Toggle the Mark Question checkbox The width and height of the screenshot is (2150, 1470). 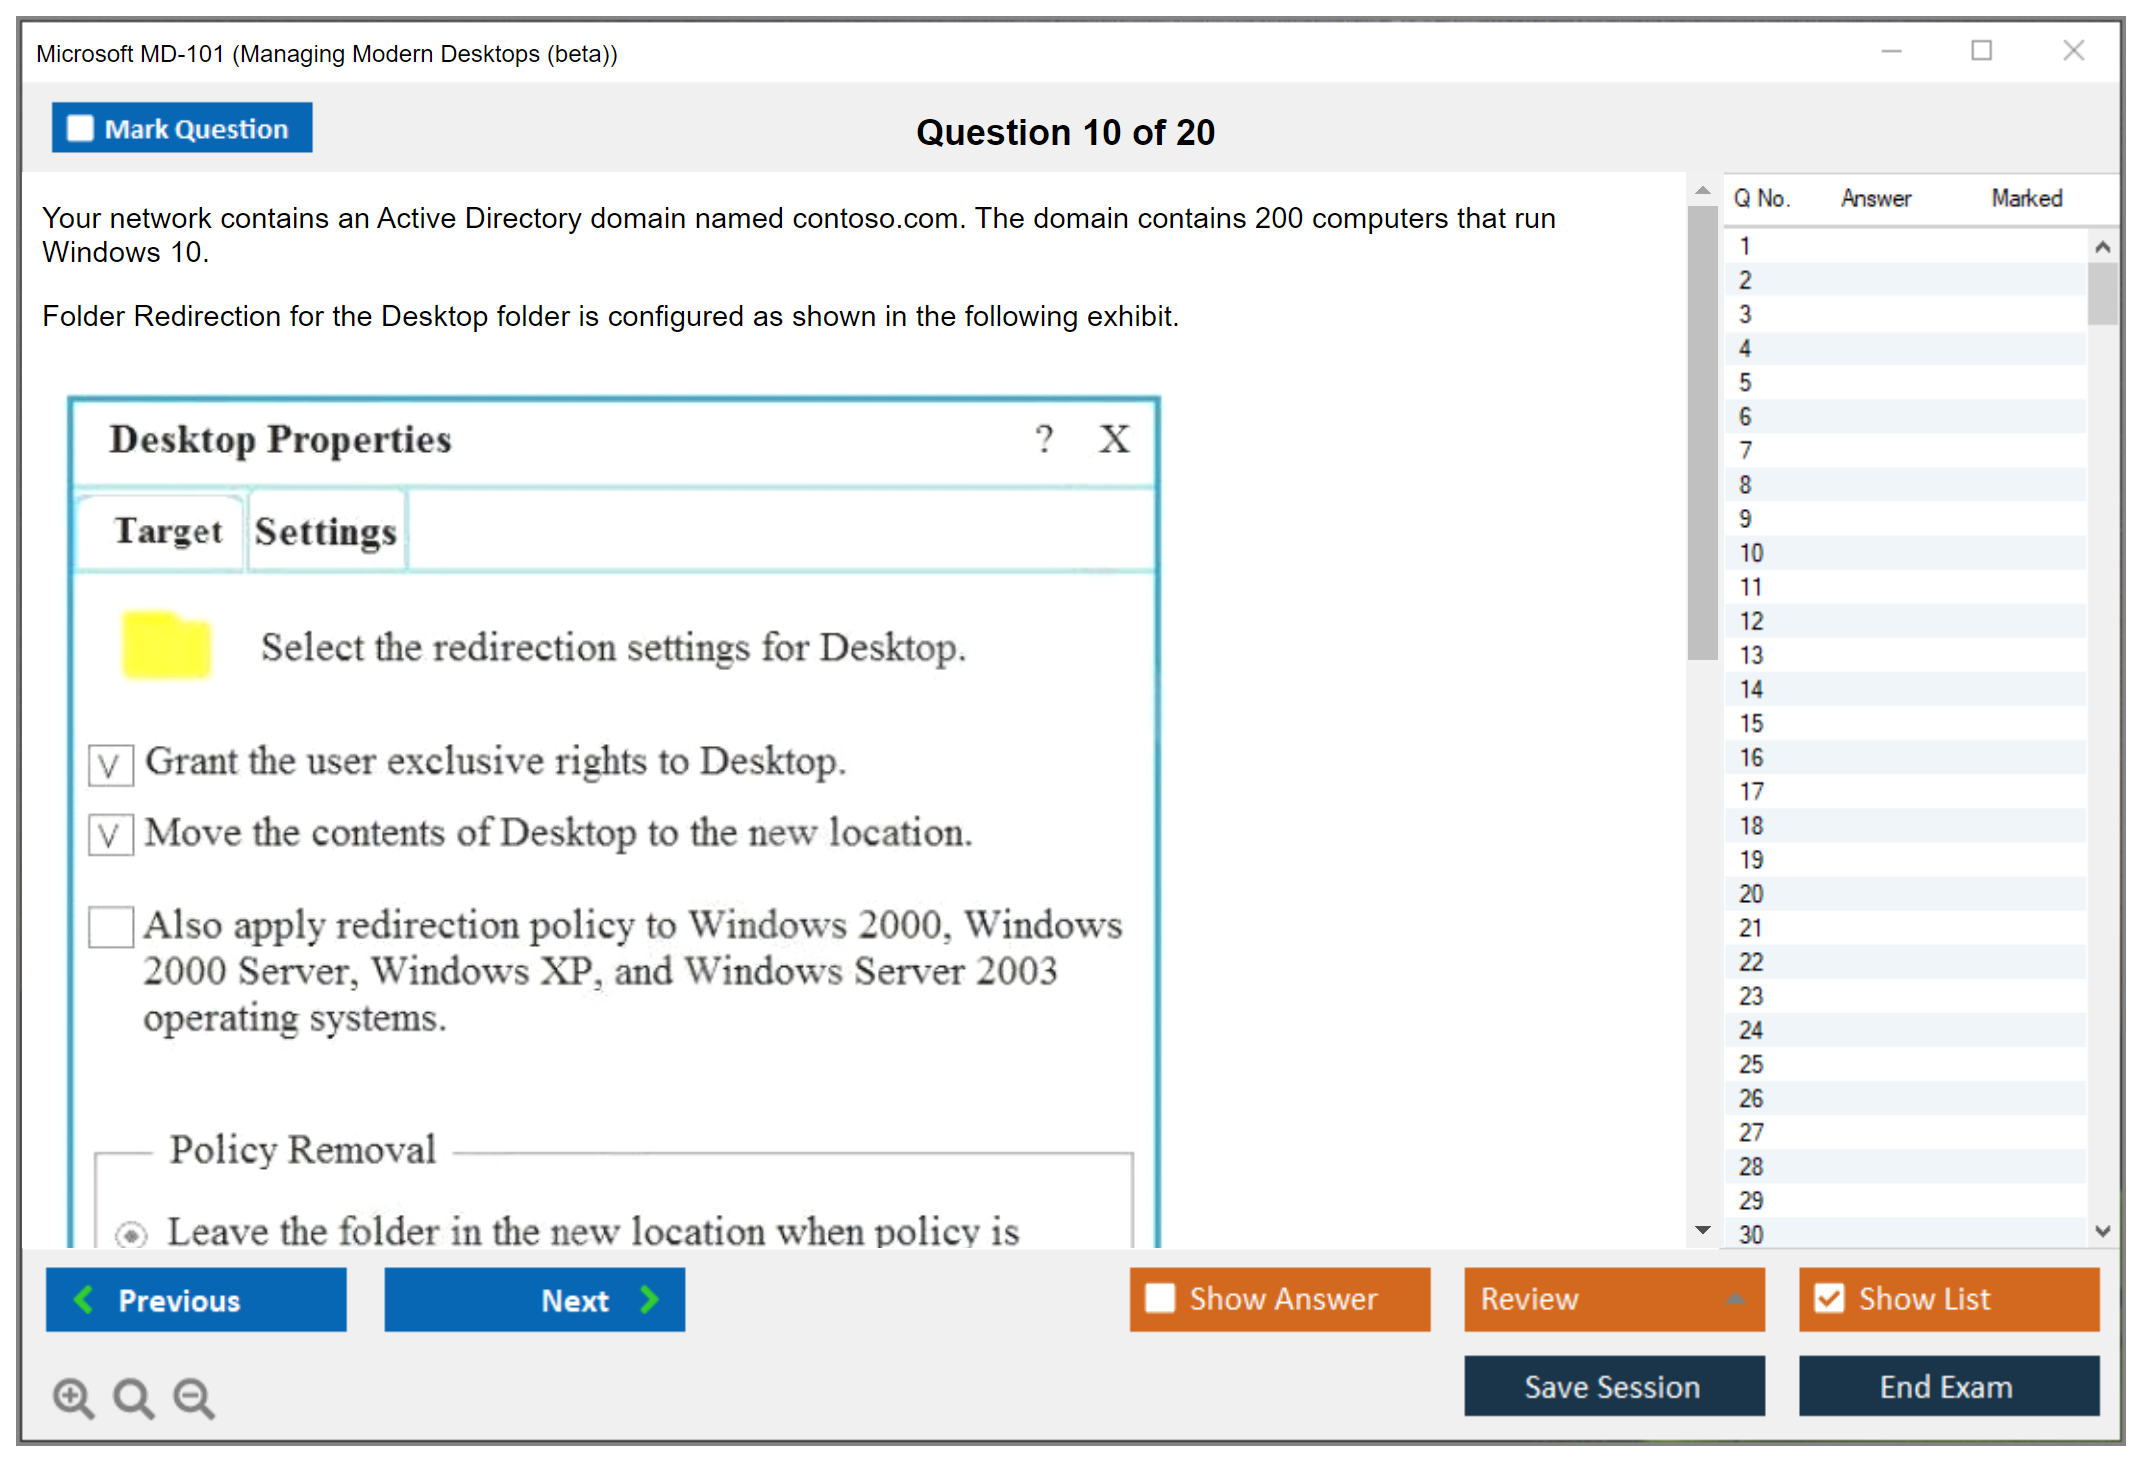pos(80,129)
